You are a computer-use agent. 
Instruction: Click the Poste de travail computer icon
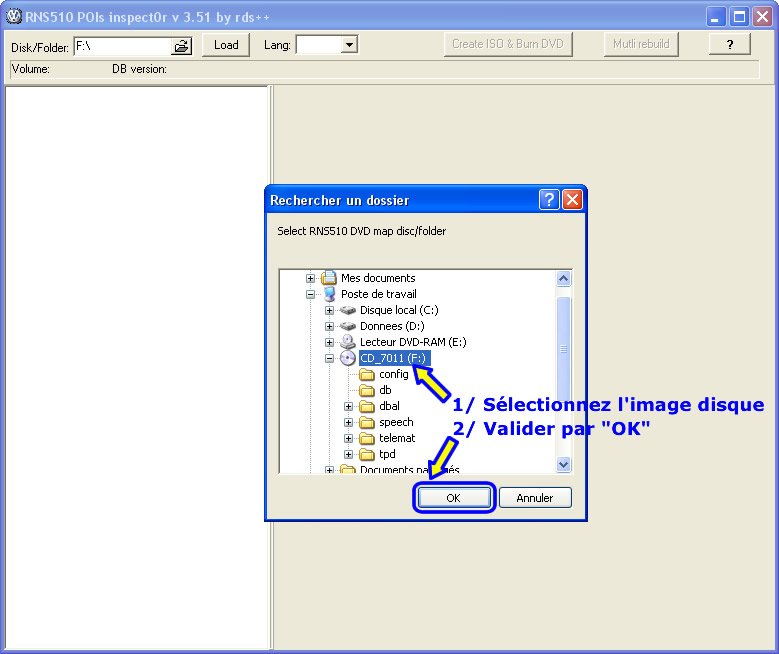pyautogui.click(x=329, y=294)
